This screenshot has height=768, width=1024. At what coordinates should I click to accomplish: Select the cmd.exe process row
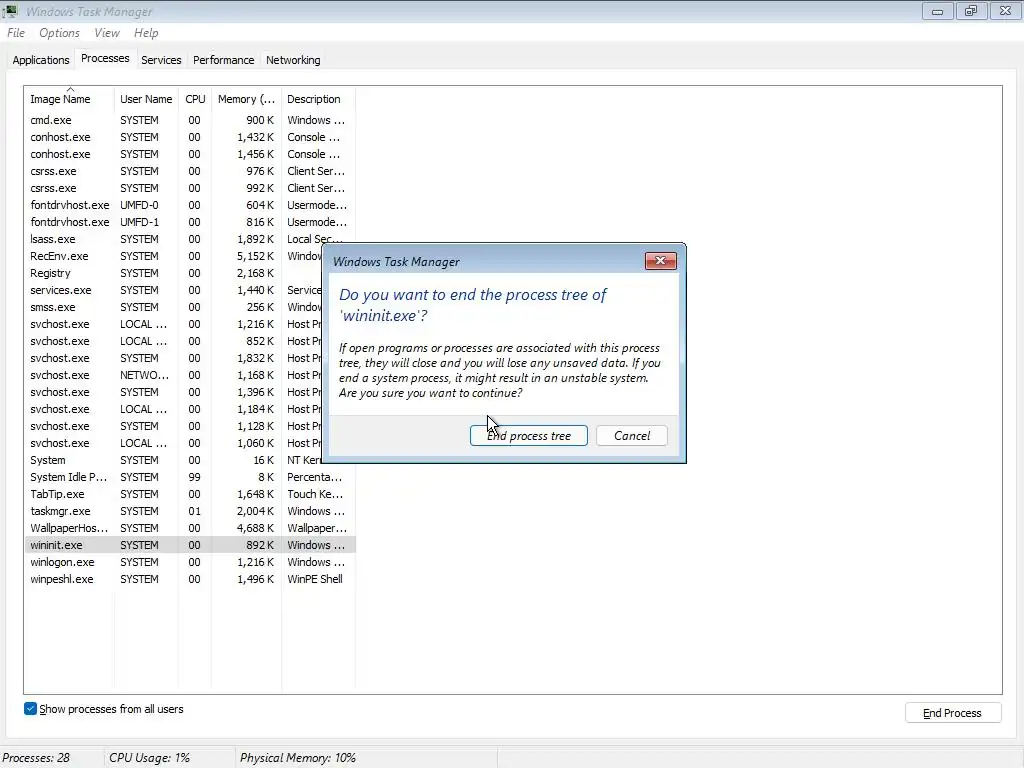[x=190, y=120]
